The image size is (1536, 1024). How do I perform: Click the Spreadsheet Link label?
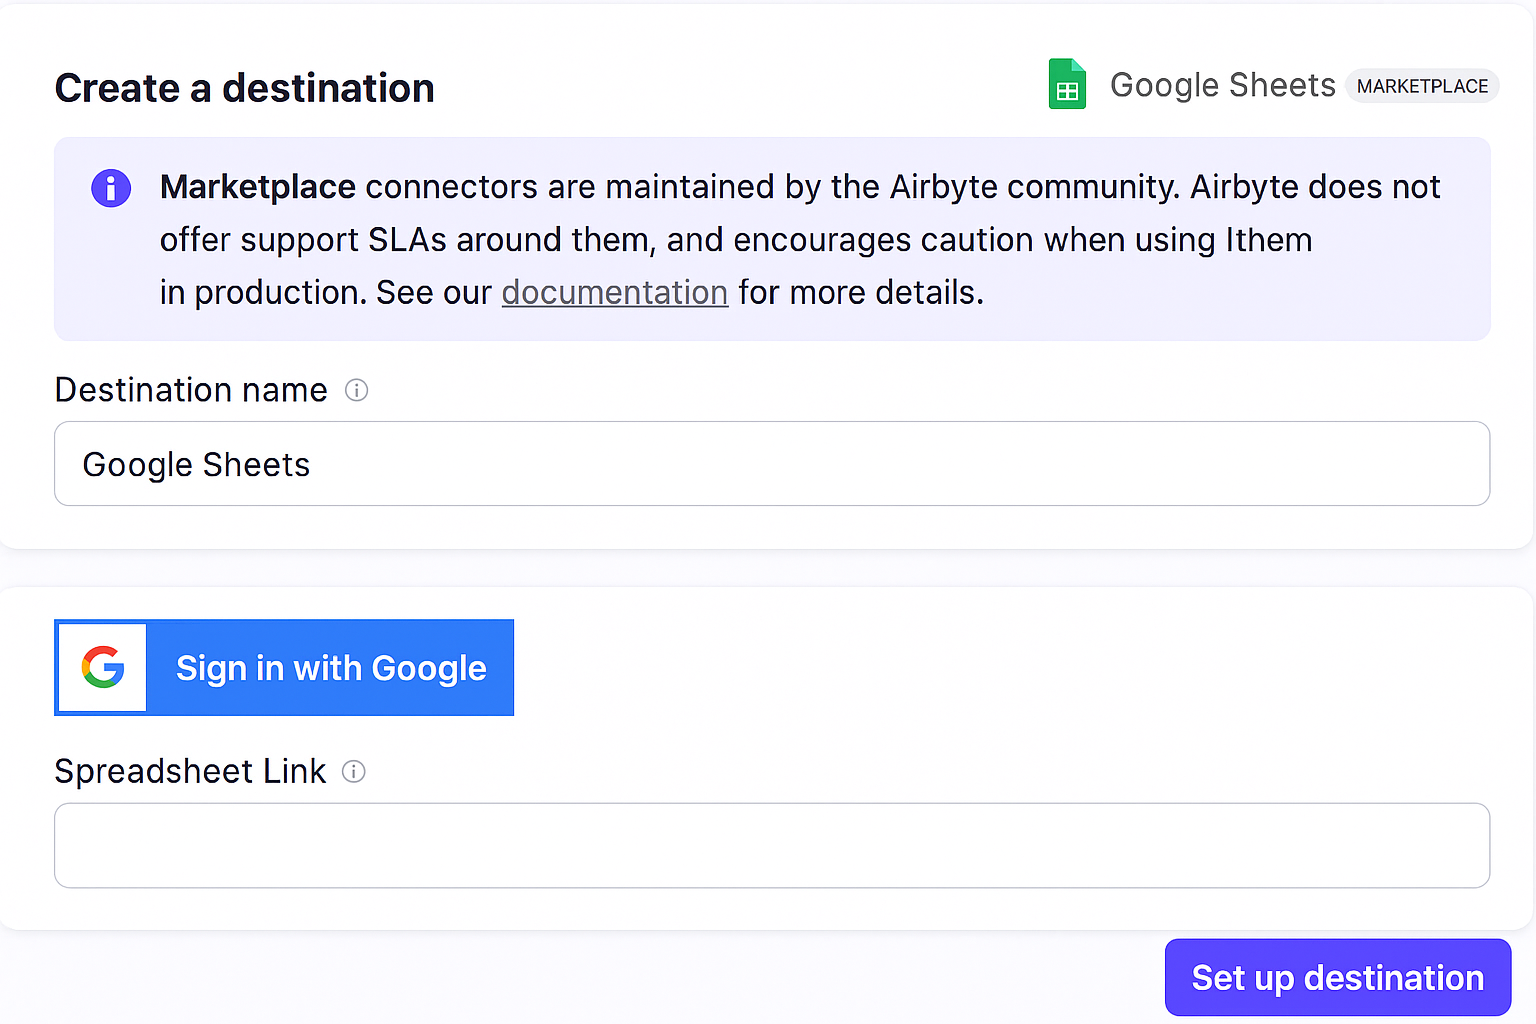point(190,771)
